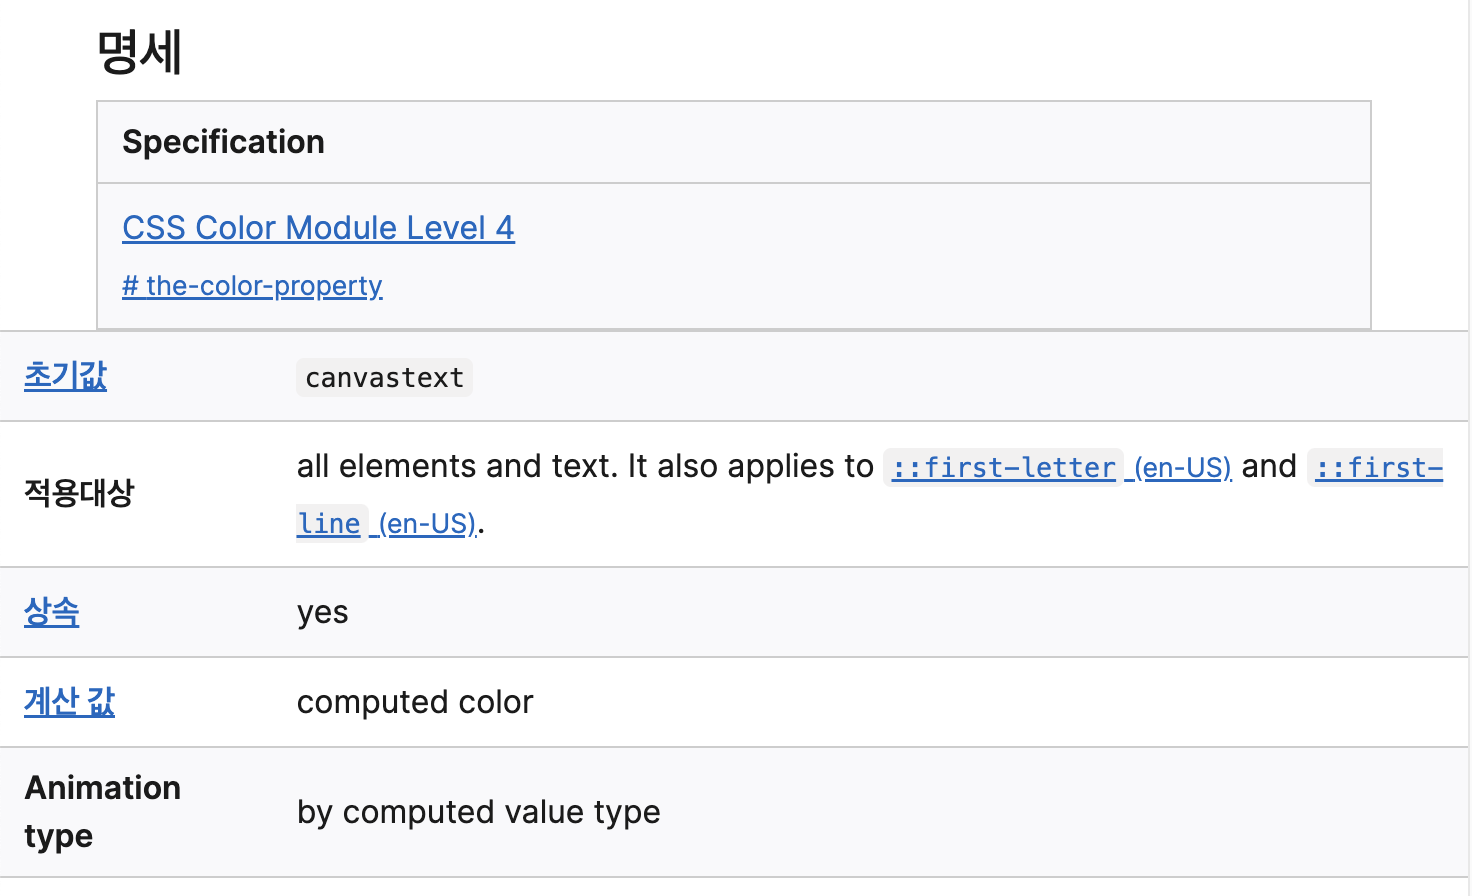1472x896 pixels.
Task: Click the Specification table header
Action: pos(223,142)
